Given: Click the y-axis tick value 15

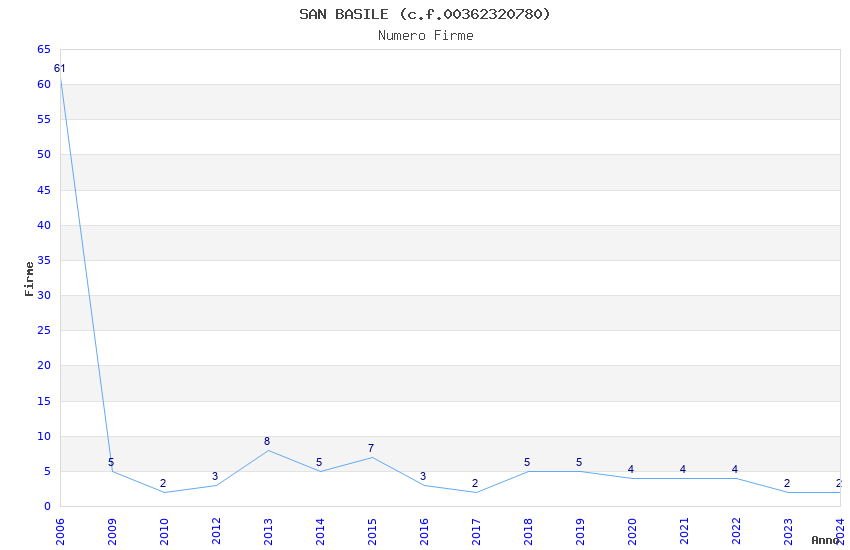Looking at the screenshot, I should [44, 401].
